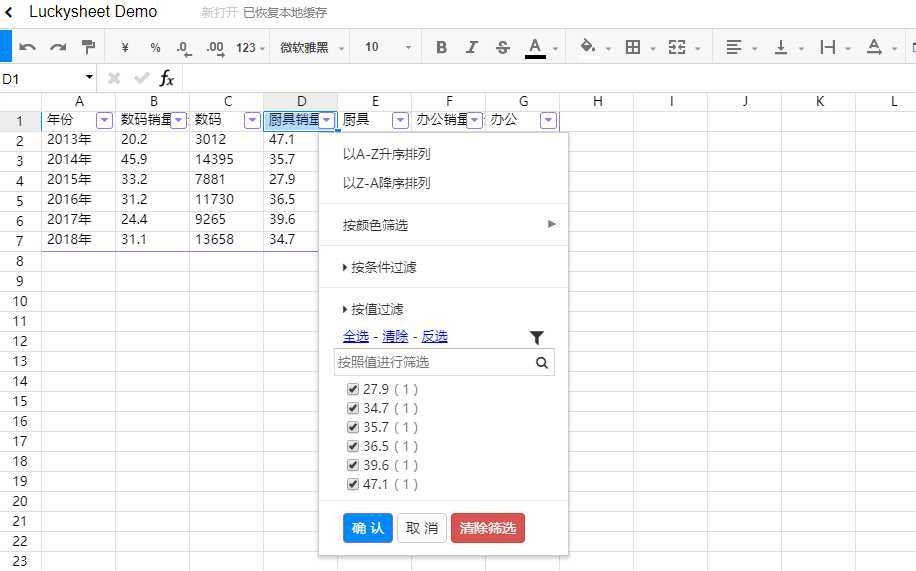
Task: Click the 清除 link
Action: [x=395, y=337]
